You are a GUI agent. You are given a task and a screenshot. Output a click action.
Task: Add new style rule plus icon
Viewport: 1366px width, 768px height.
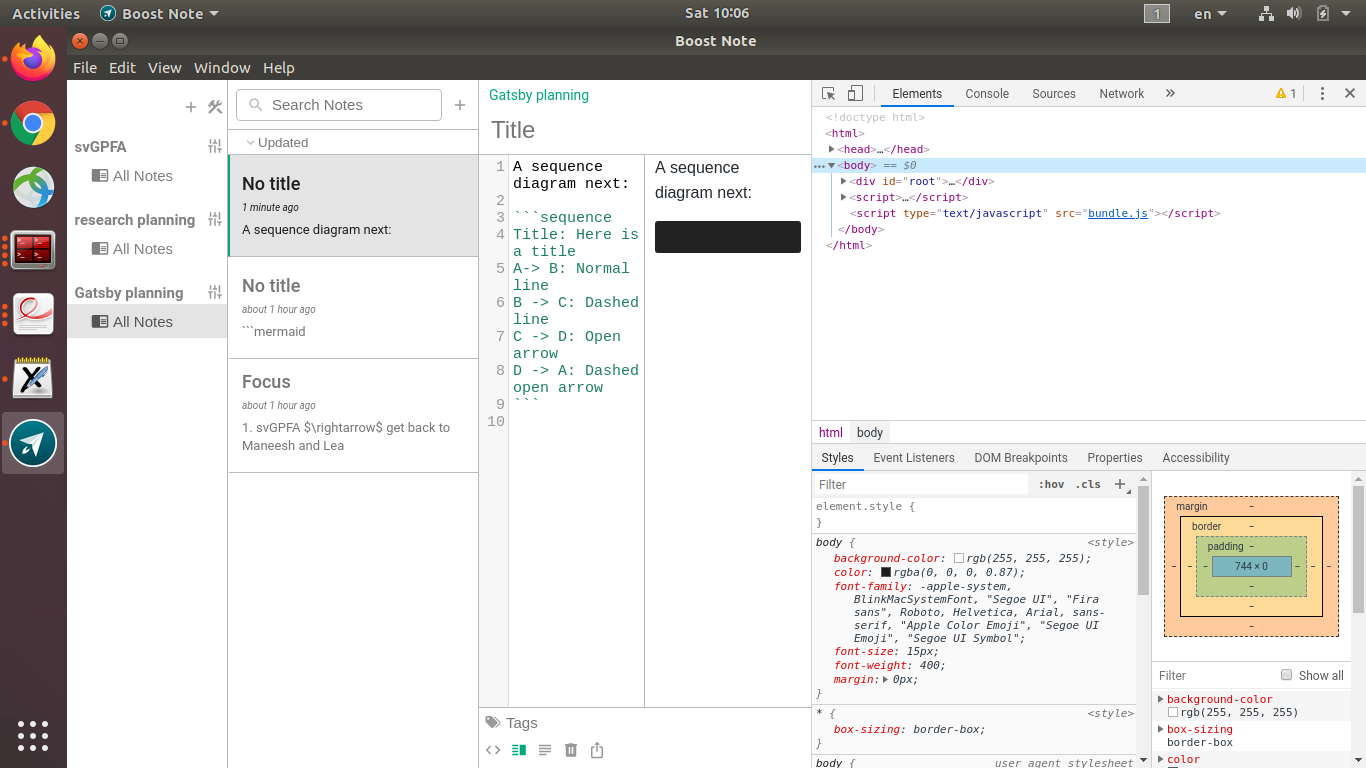1121,484
